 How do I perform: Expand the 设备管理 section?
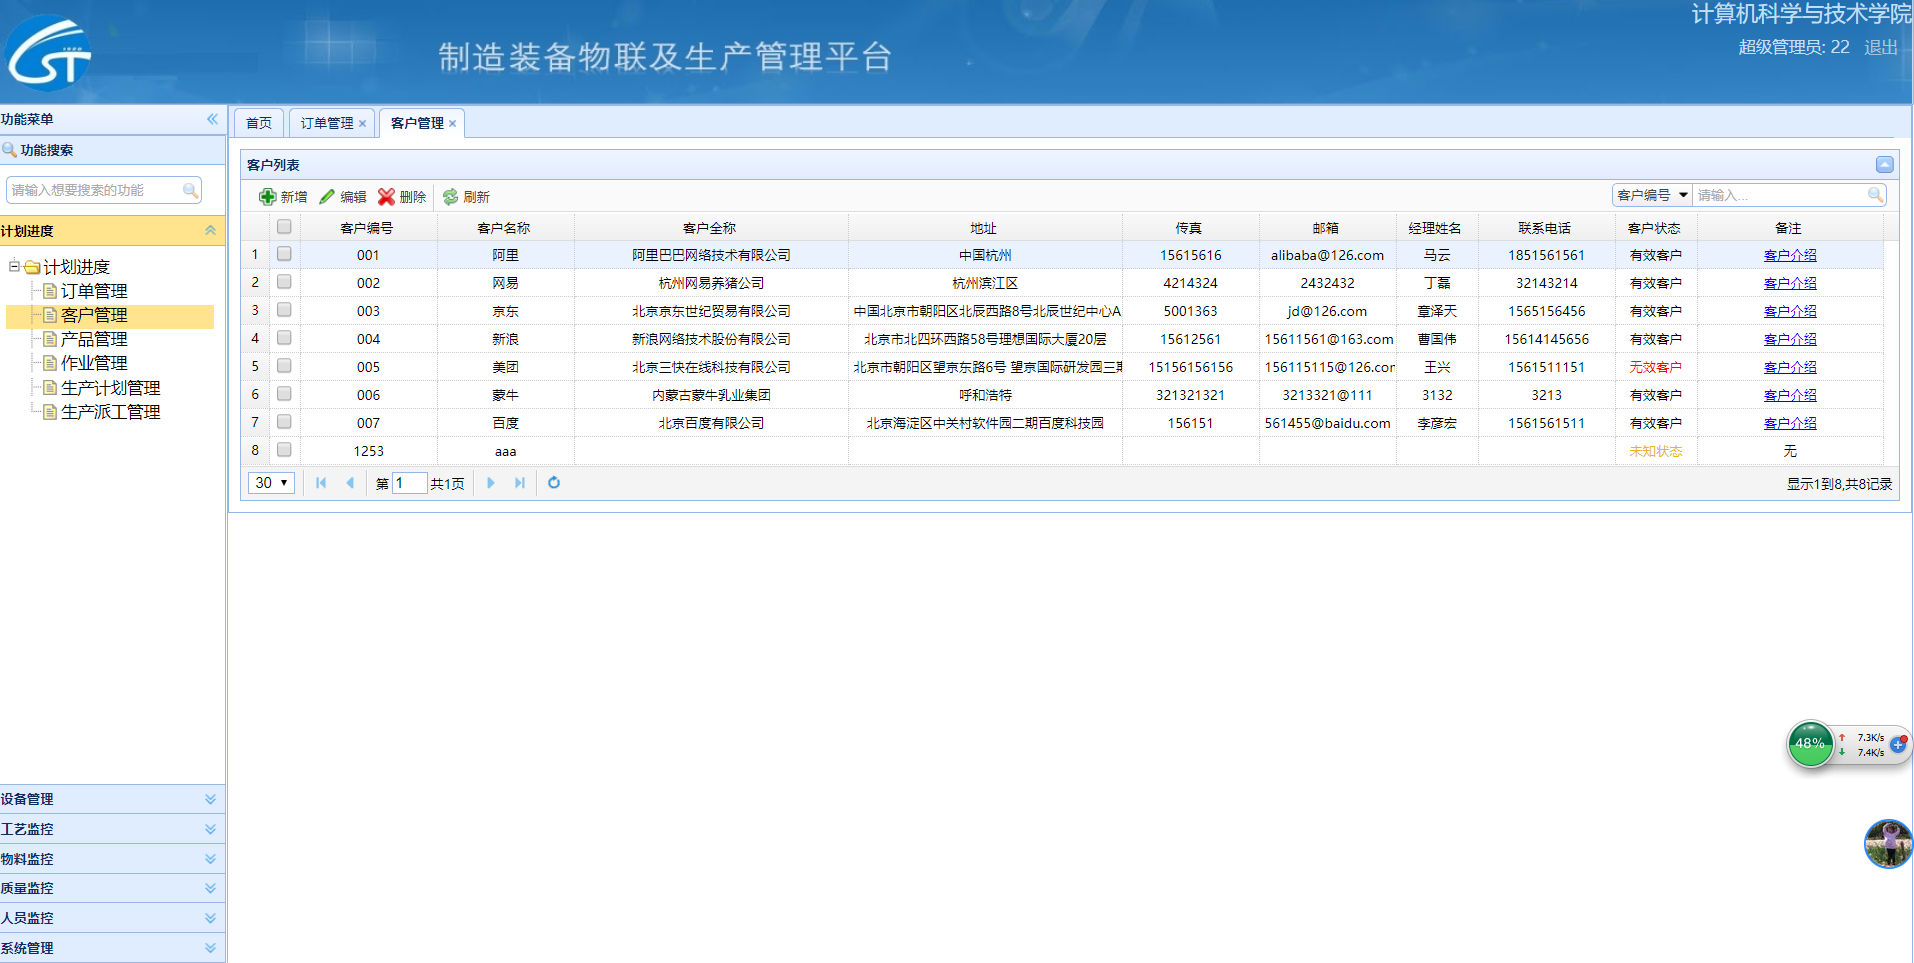click(210, 799)
